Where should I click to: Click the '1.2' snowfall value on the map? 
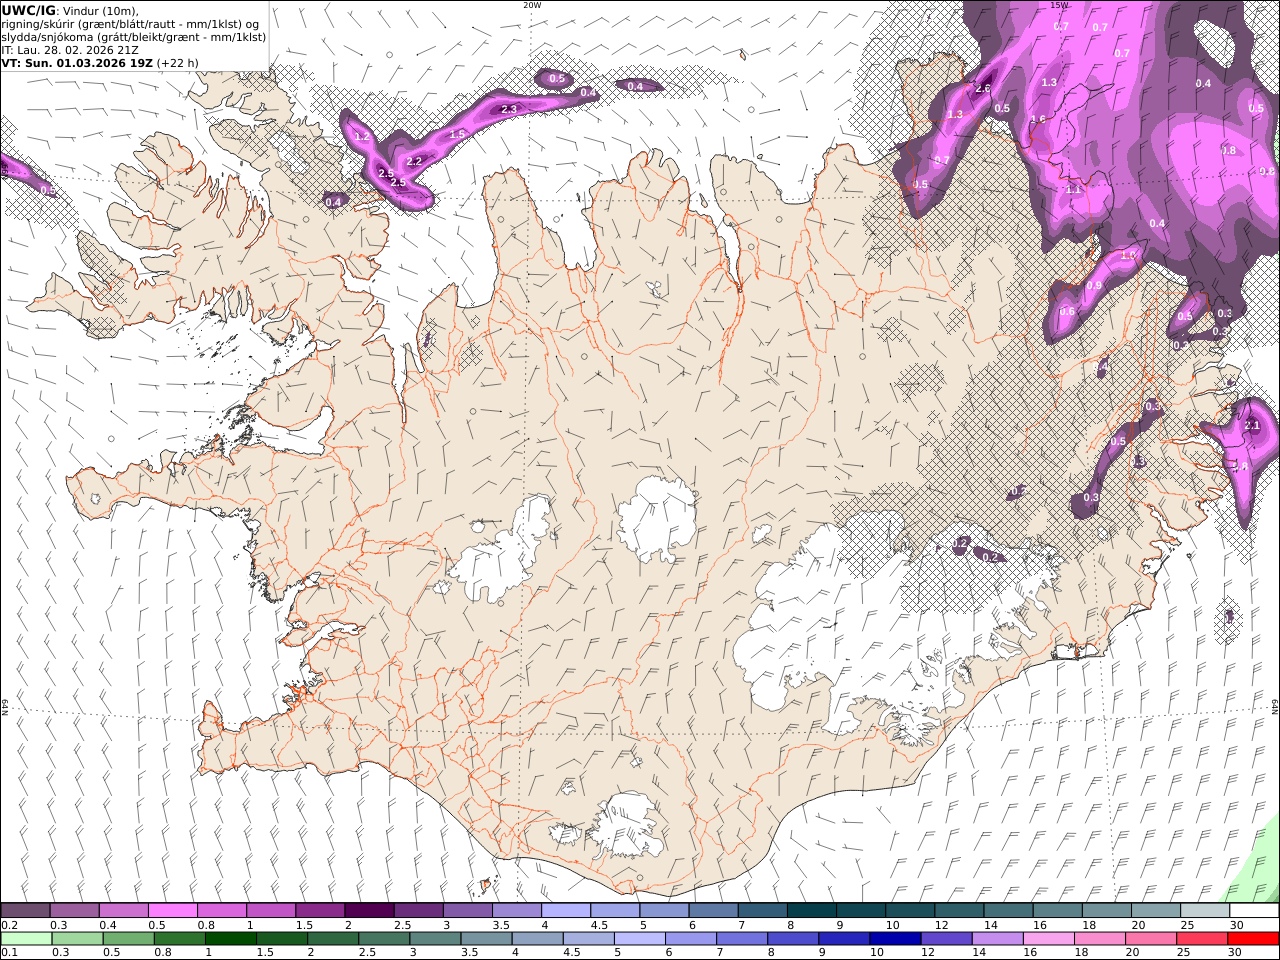[362, 136]
